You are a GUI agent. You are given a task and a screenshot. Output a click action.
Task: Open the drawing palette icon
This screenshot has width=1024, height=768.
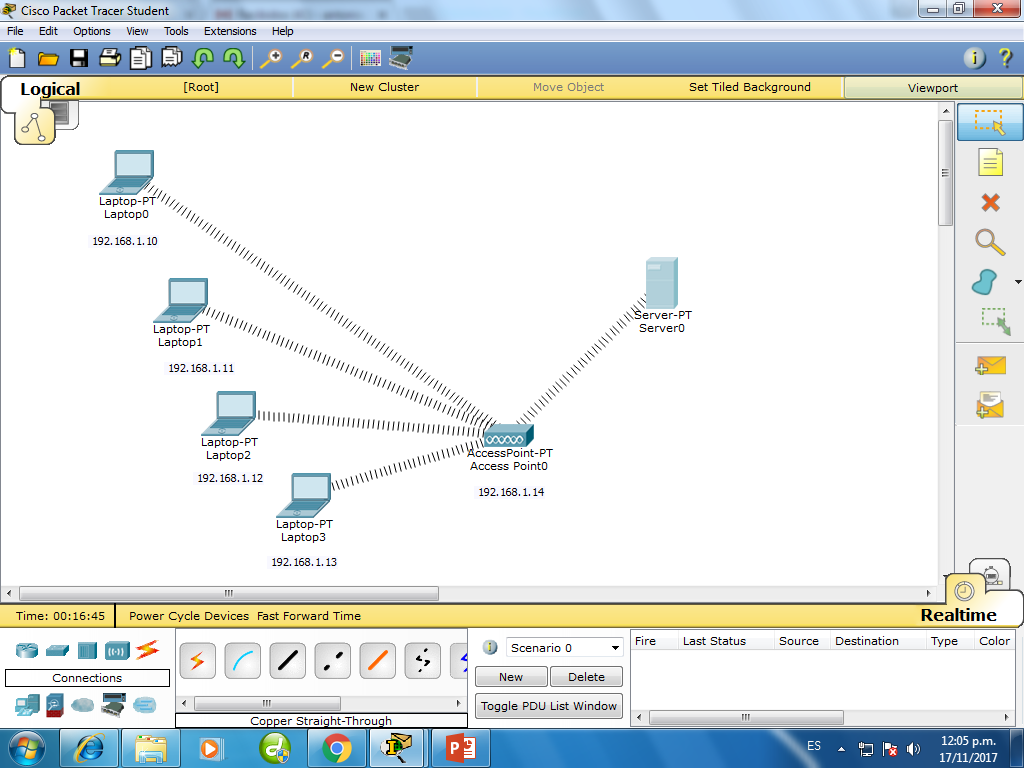pos(370,58)
